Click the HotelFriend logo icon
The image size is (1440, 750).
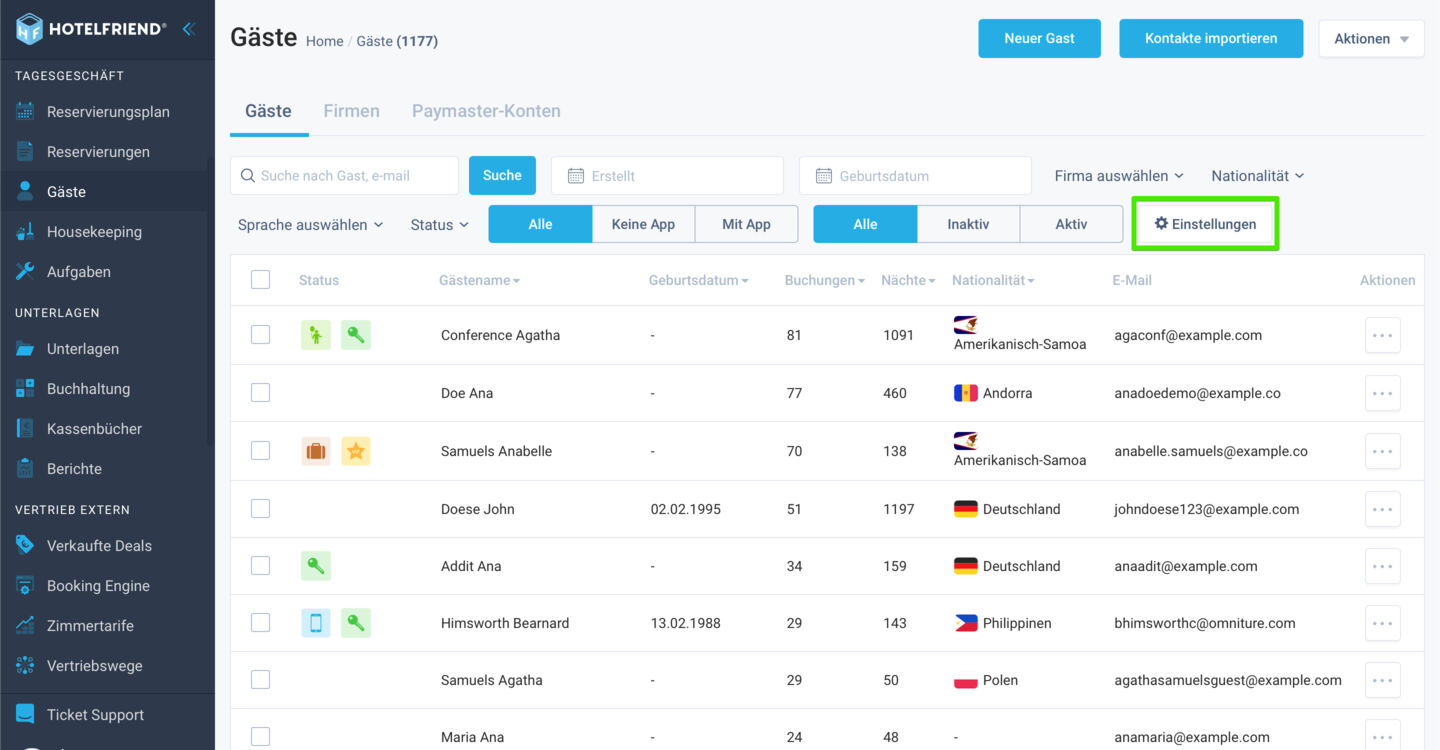(30, 29)
